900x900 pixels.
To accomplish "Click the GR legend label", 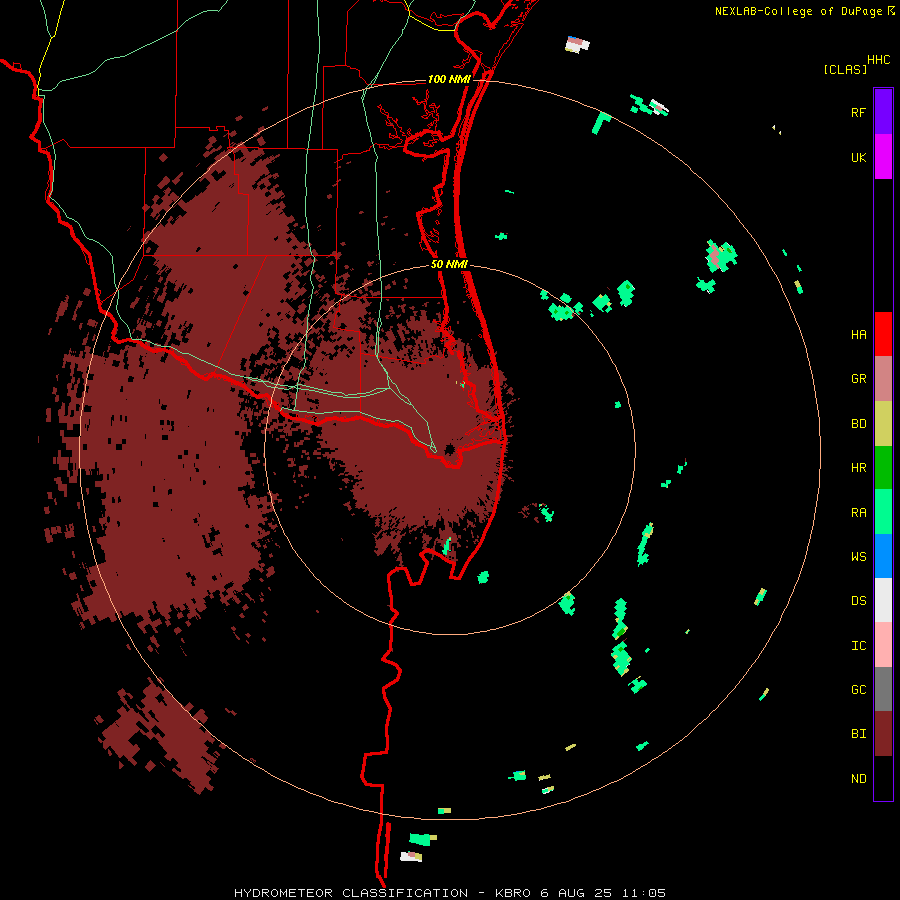I will 858,379.
